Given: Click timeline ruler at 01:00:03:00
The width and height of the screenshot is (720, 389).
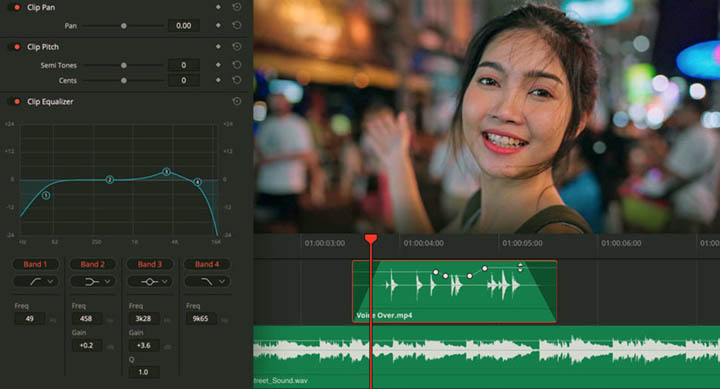Looking at the screenshot, I should pos(325,243).
